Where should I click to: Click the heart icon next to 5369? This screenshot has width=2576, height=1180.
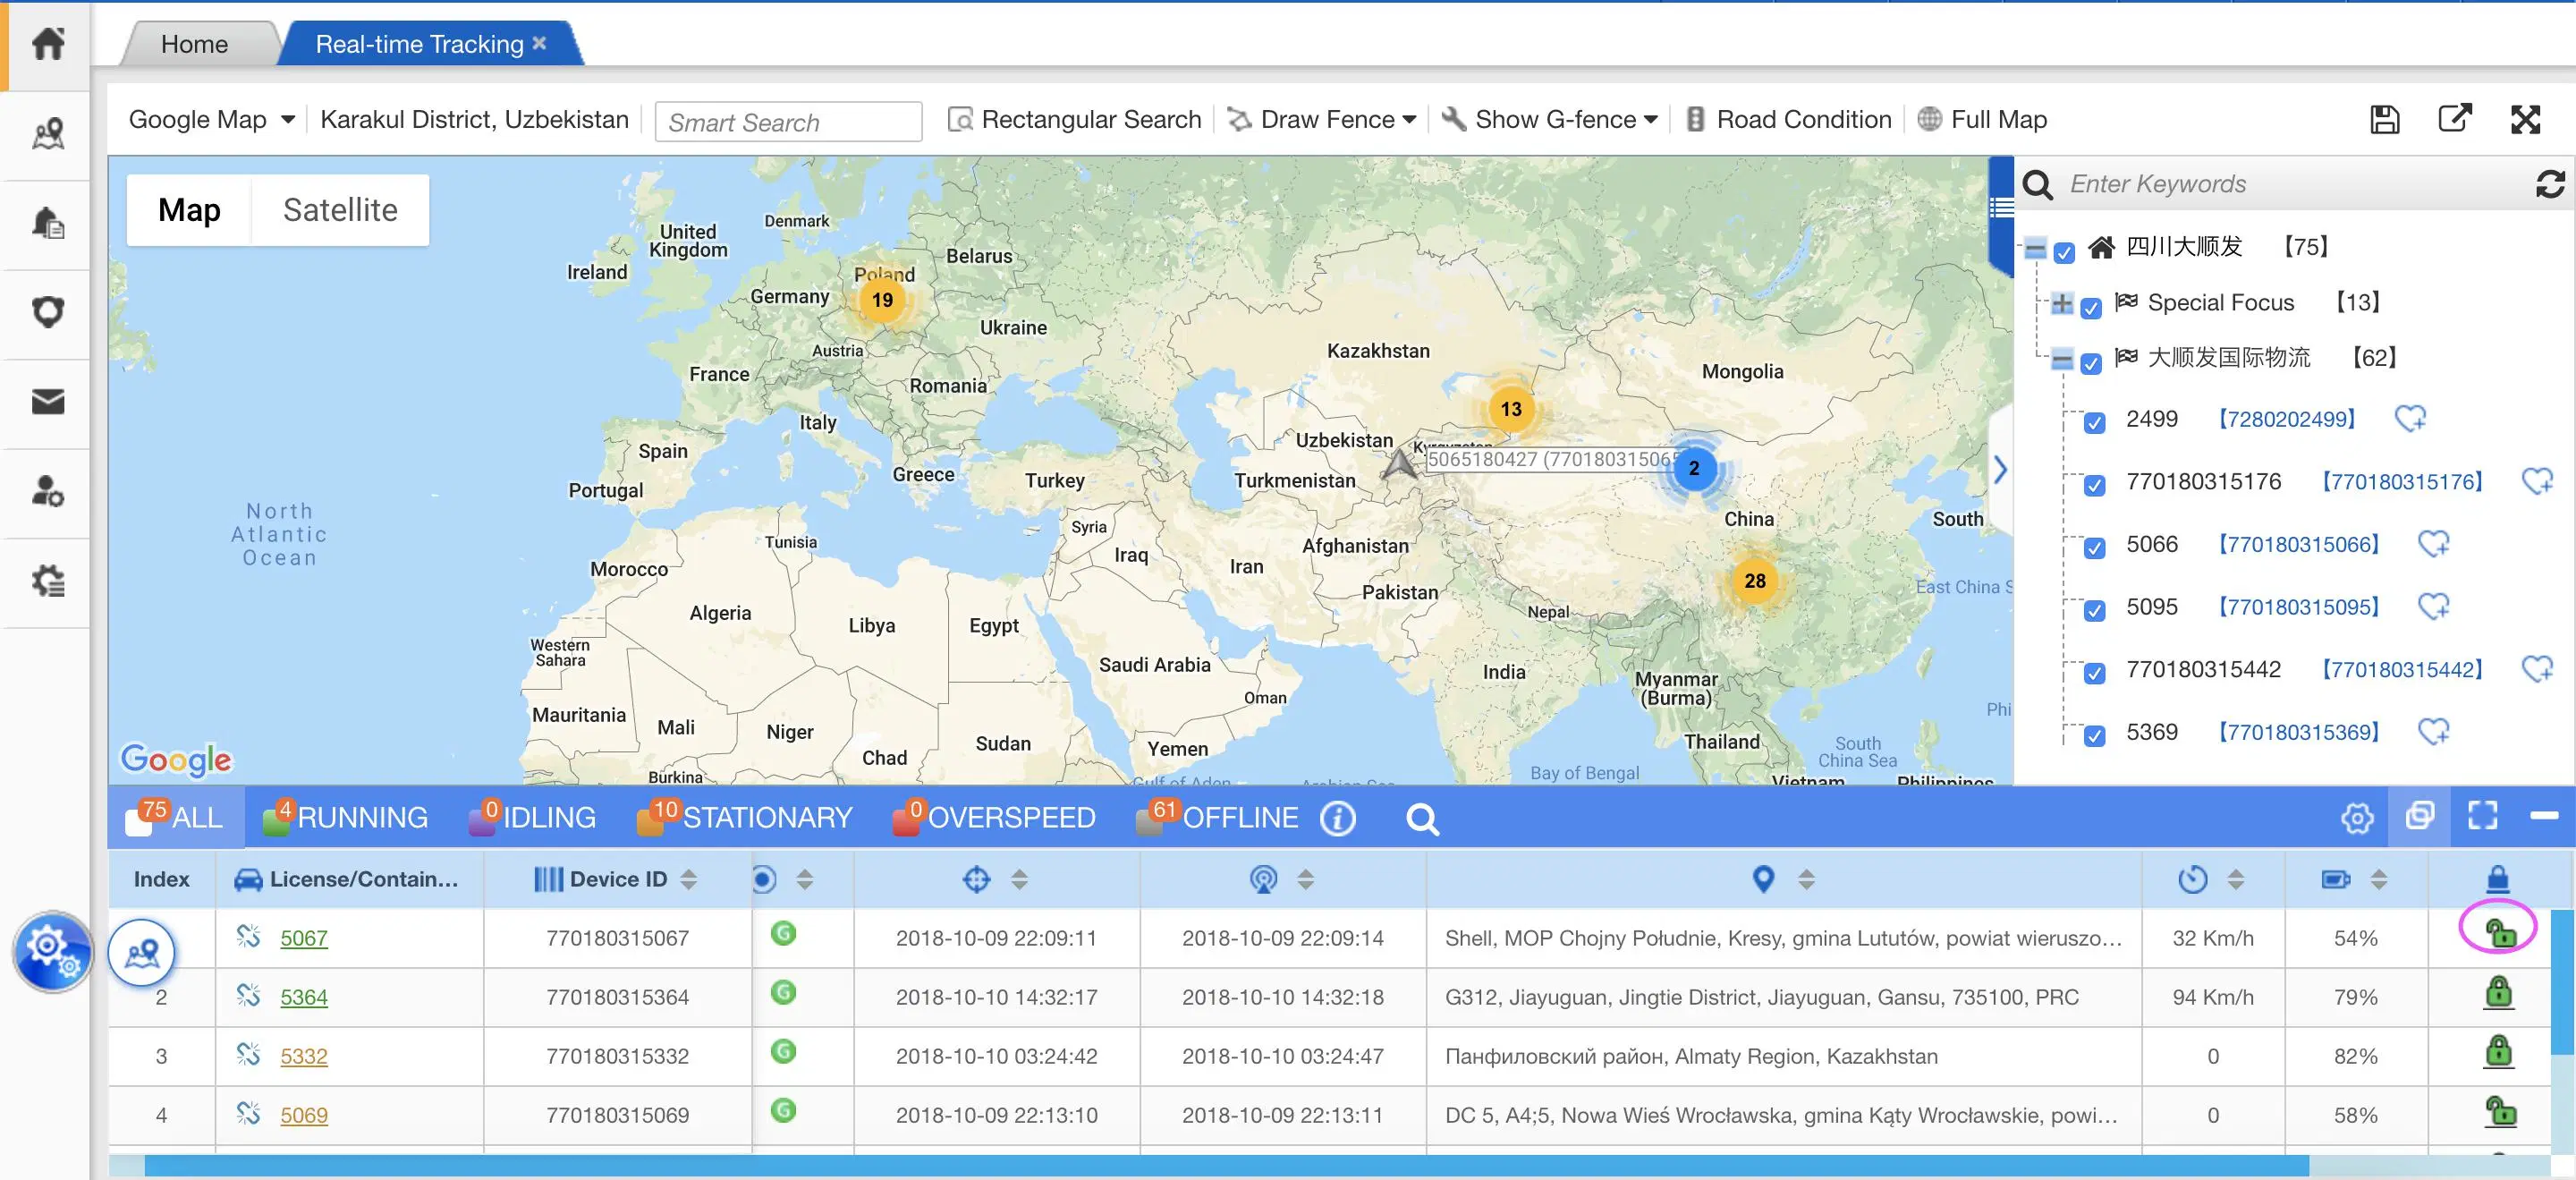point(2433,731)
